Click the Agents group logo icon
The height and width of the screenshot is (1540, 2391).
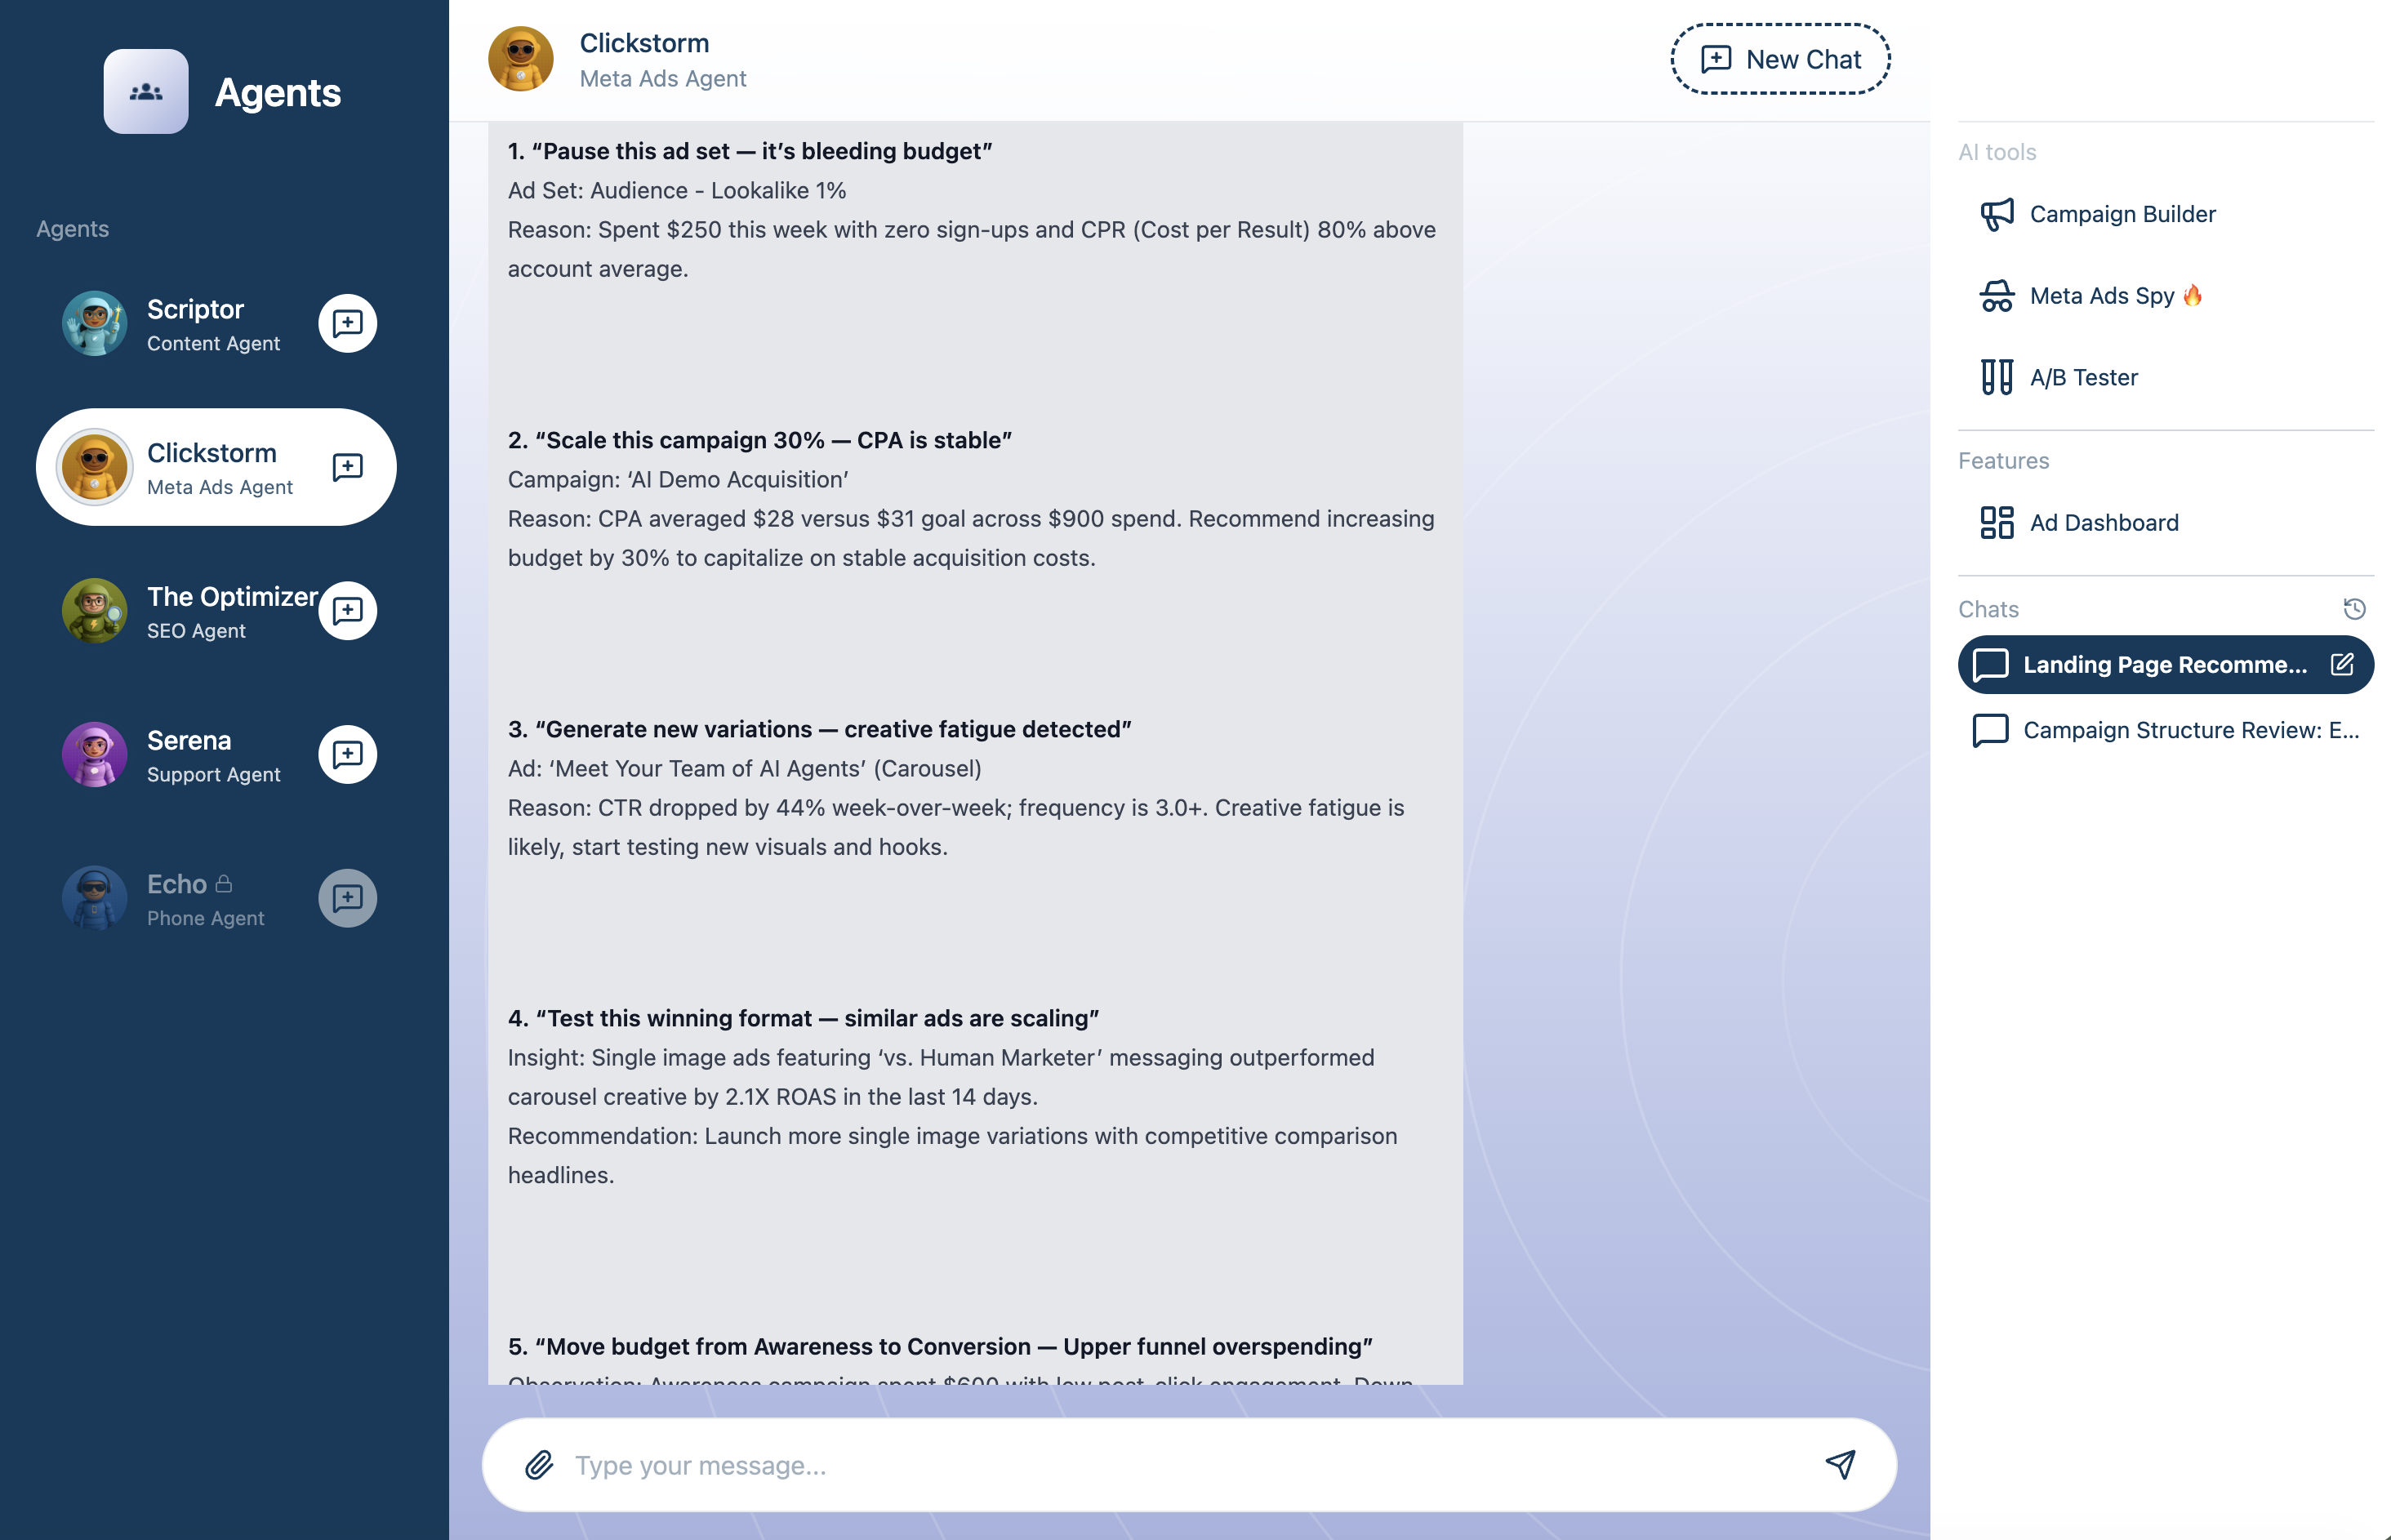tap(146, 91)
